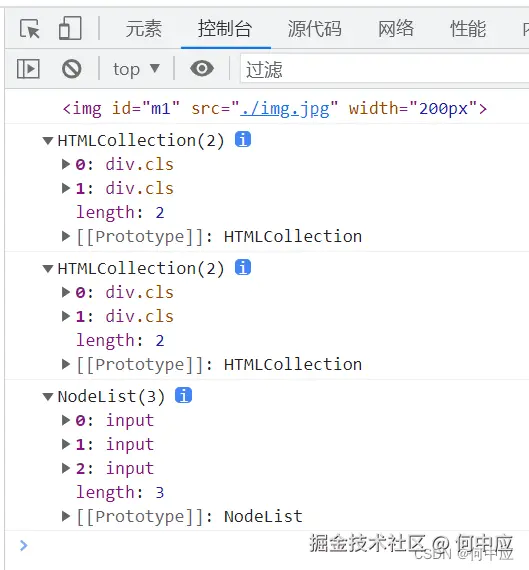Click the info icon beside second HTMLCollection(2)
The height and width of the screenshot is (570, 529).
243,267
